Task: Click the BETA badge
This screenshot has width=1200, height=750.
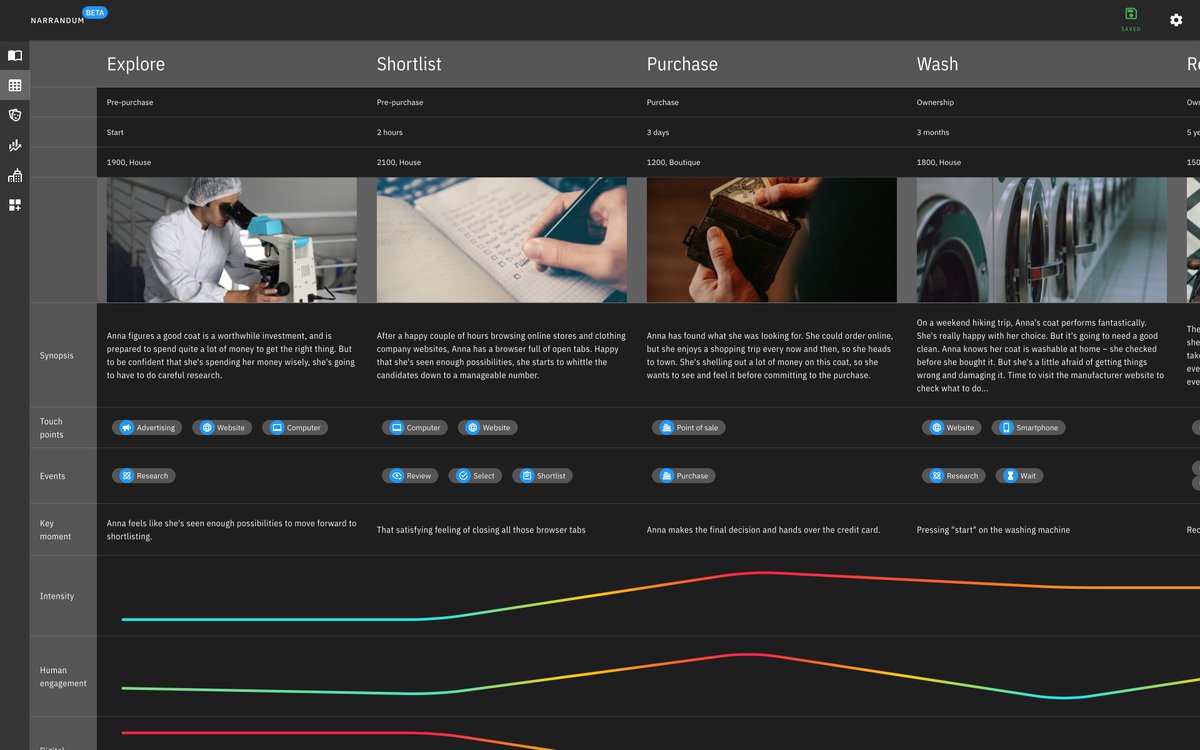Action: point(96,13)
